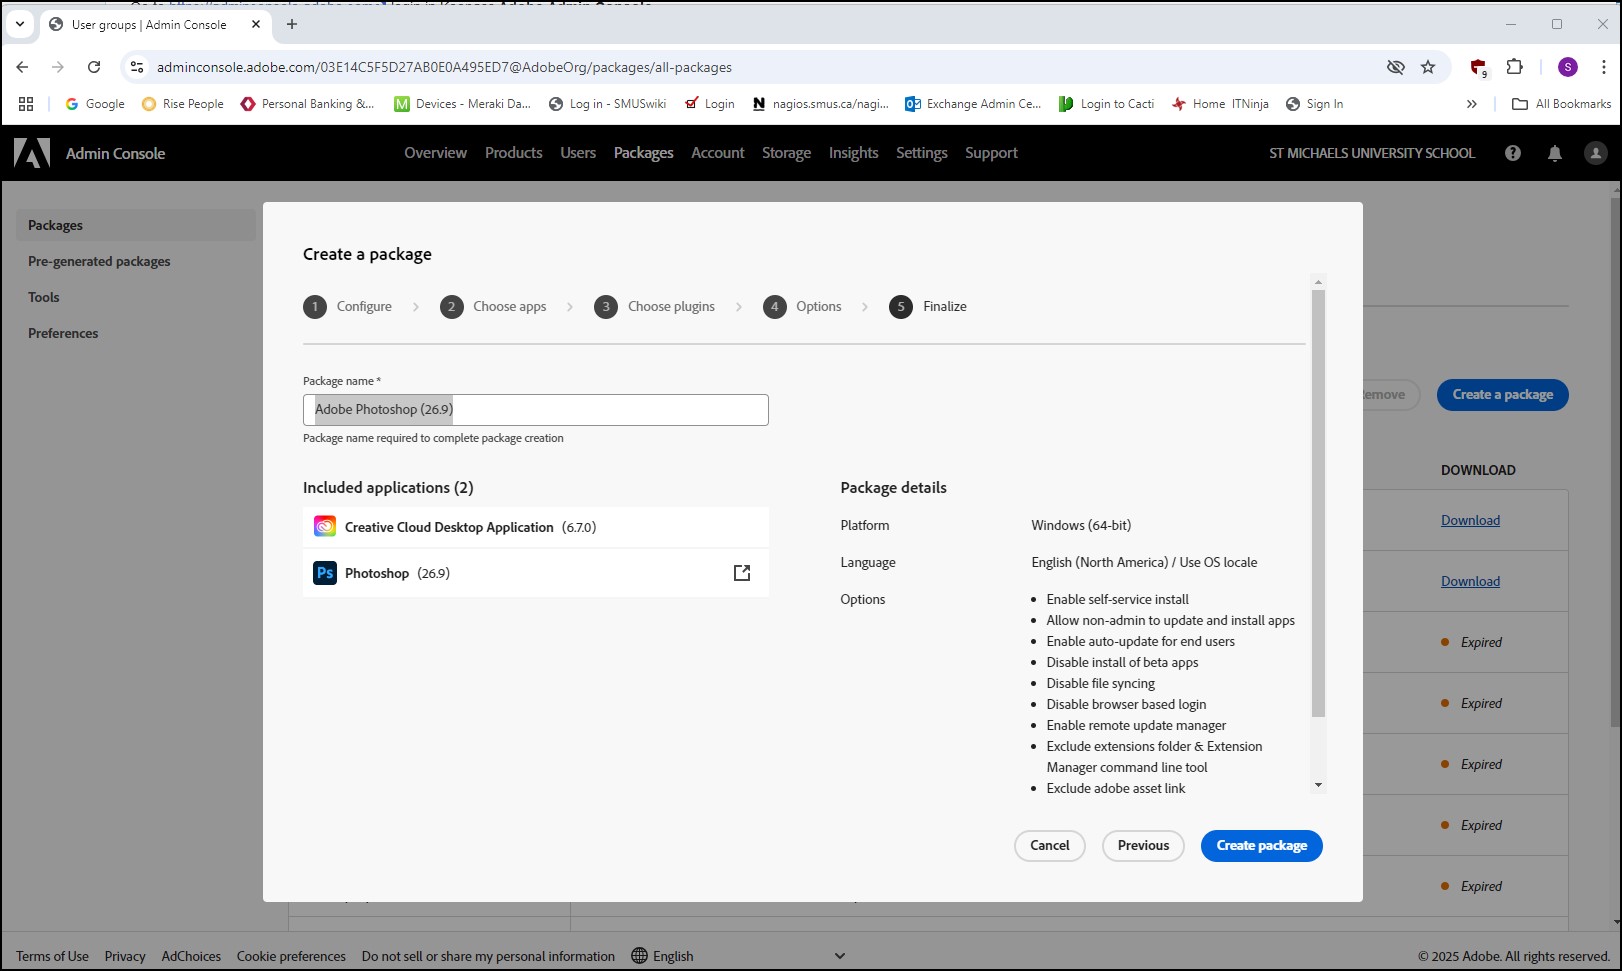Expand the hidden bookmarks chevron
Image resolution: width=1622 pixels, height=971 pixels.
tap(1471, 104)
